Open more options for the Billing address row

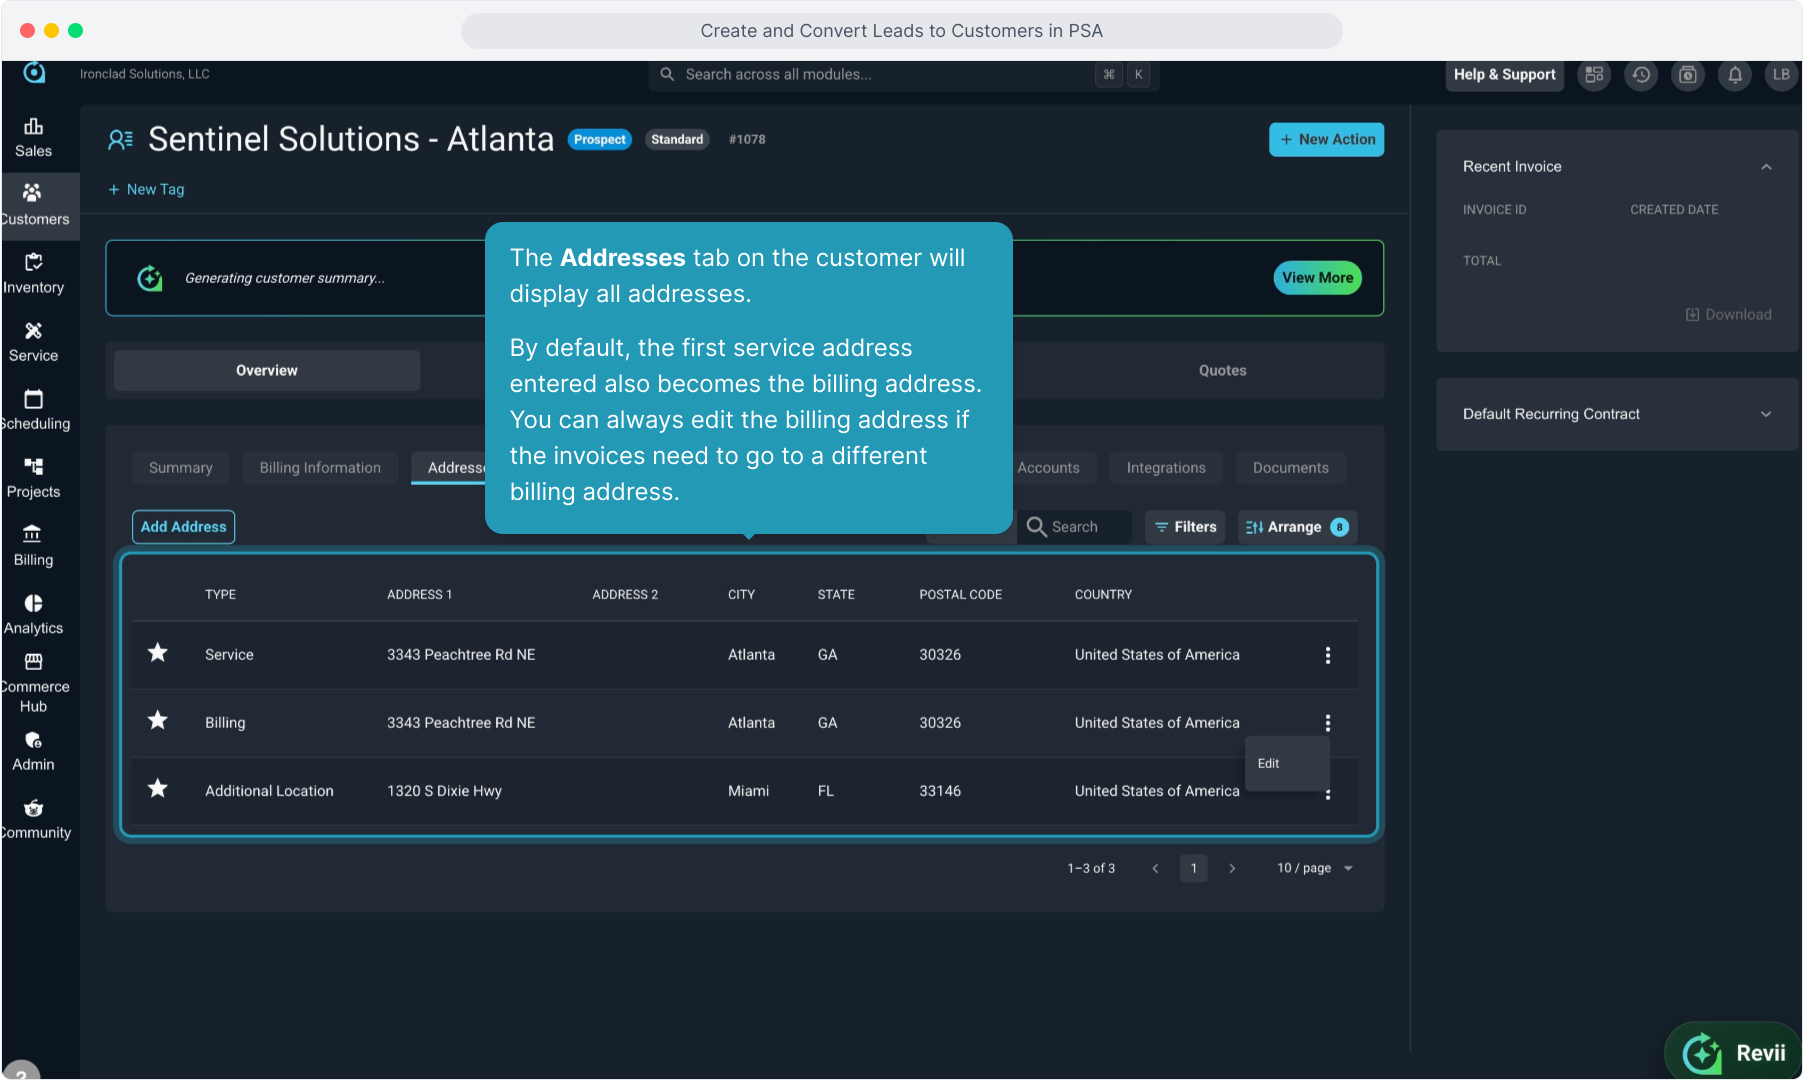click(1328, 723)
